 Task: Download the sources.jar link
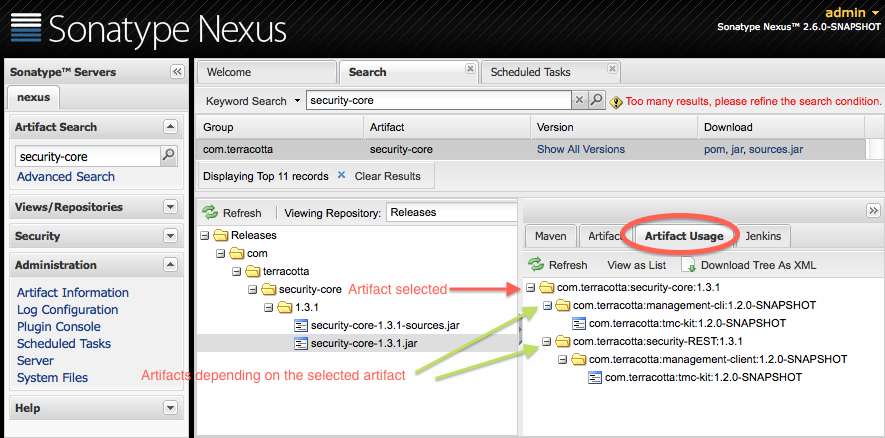coord(776,150)
